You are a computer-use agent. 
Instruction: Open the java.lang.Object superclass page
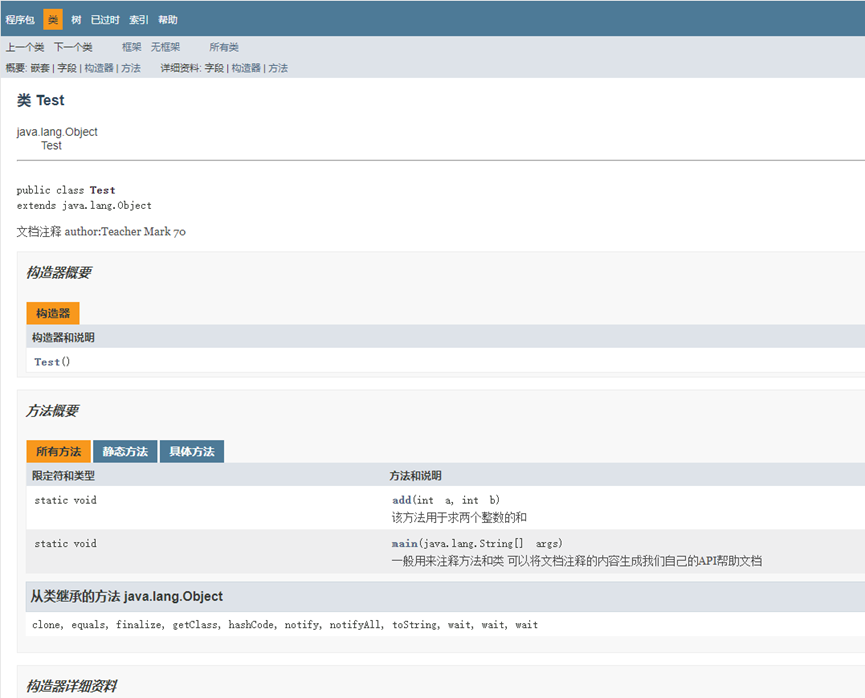57,131
